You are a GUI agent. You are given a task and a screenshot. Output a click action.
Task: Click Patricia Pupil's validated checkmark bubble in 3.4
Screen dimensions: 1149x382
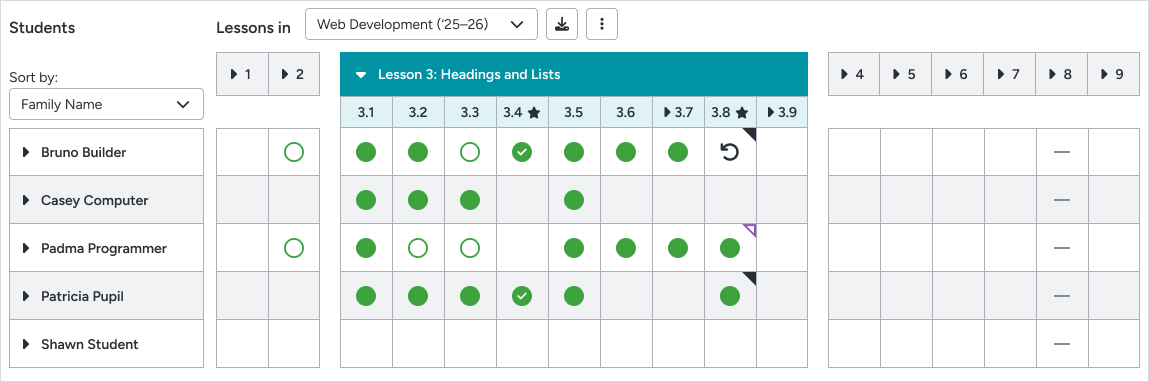[x=522, y=296]
